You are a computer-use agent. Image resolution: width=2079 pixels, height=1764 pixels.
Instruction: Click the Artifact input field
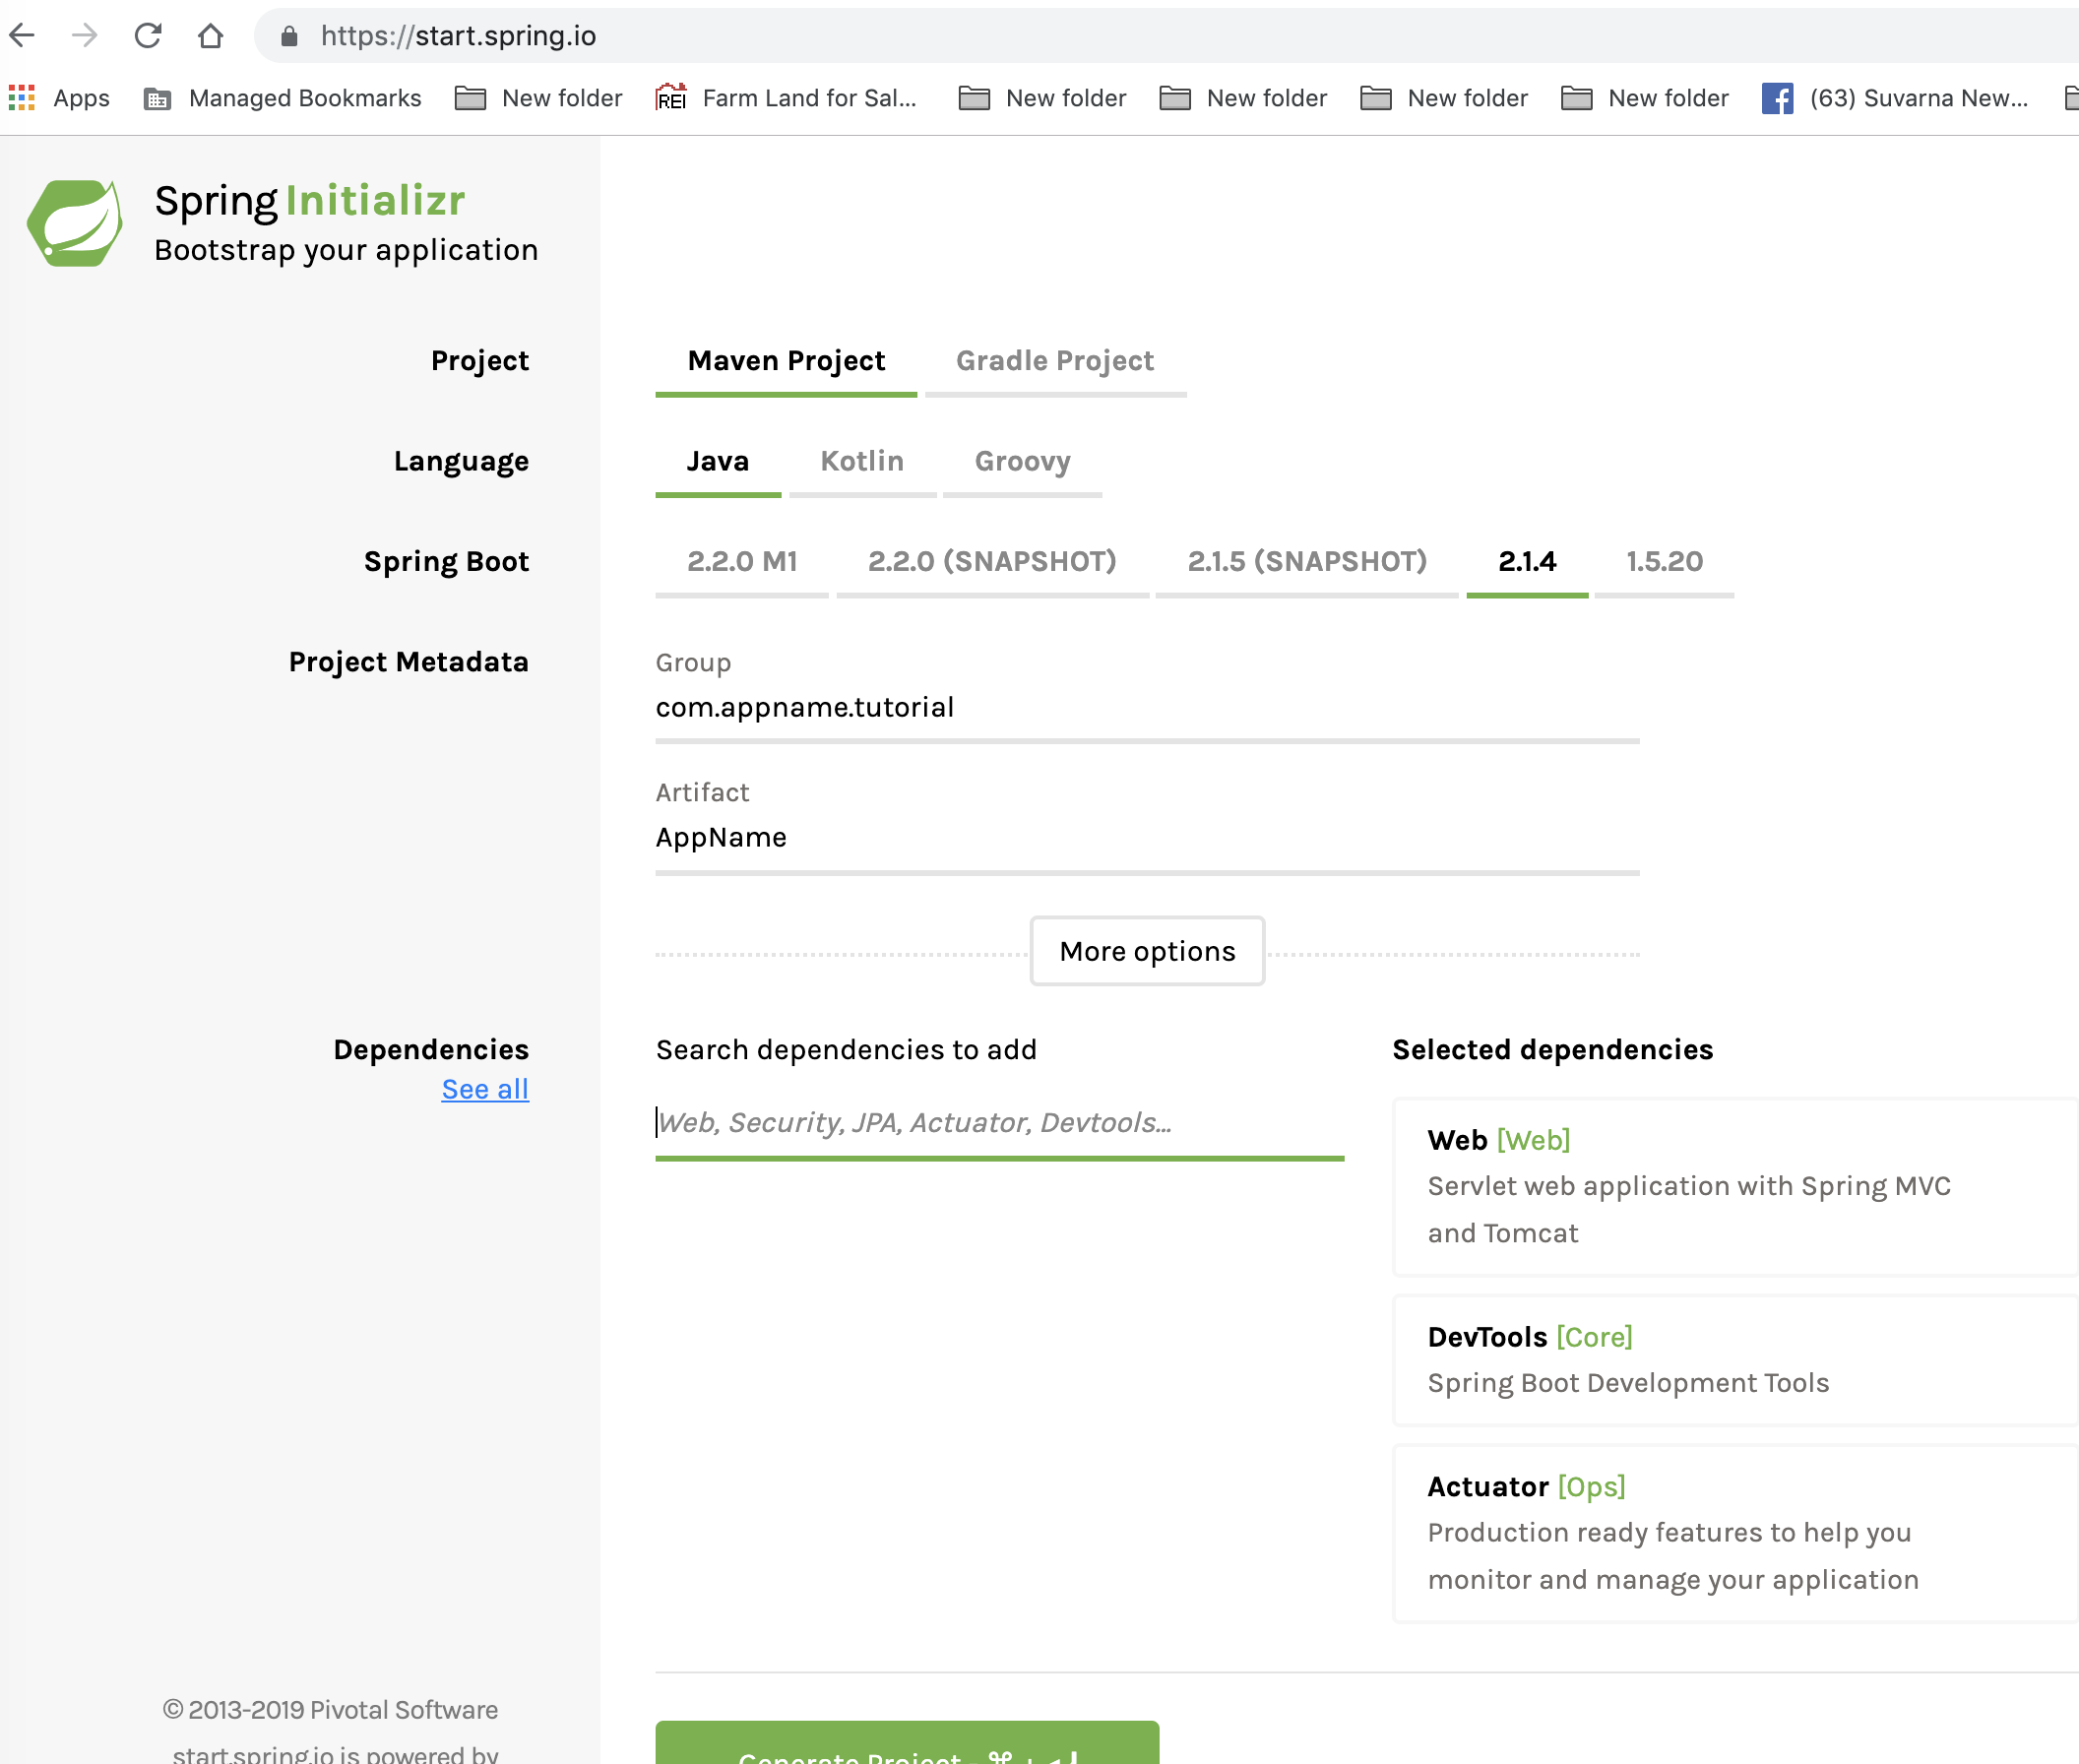1148,837
